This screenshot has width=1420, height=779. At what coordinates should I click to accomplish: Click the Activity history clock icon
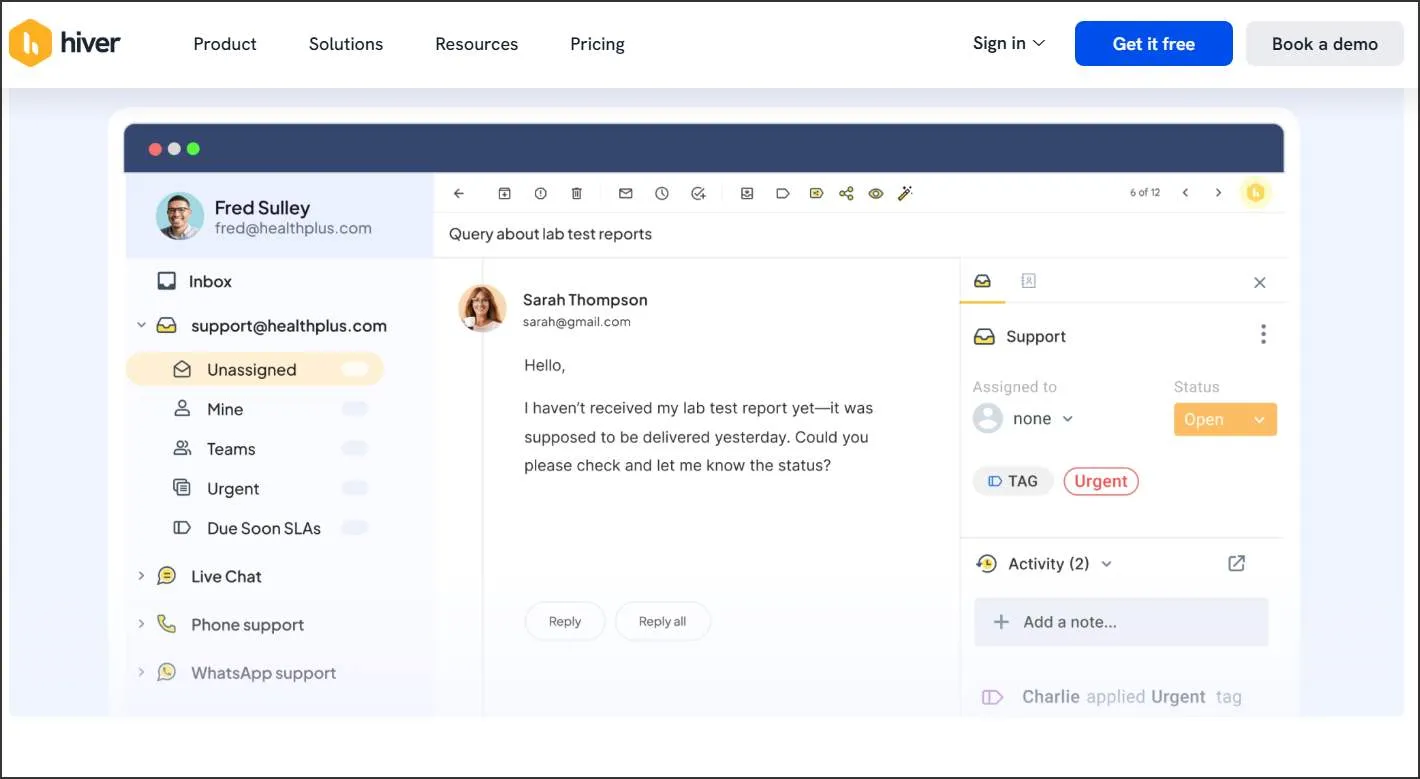[986, 563]
